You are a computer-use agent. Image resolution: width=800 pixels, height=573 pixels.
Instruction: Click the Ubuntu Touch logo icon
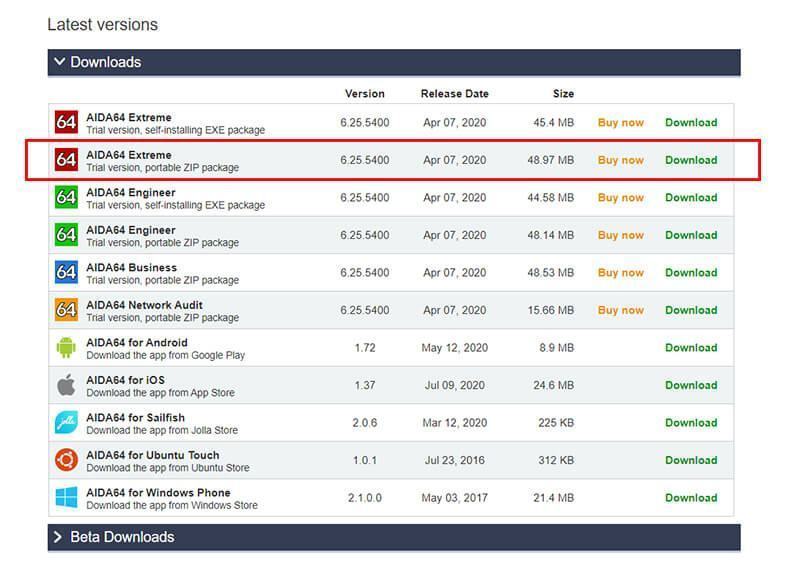pyautogui.click(x=66, y=460)
